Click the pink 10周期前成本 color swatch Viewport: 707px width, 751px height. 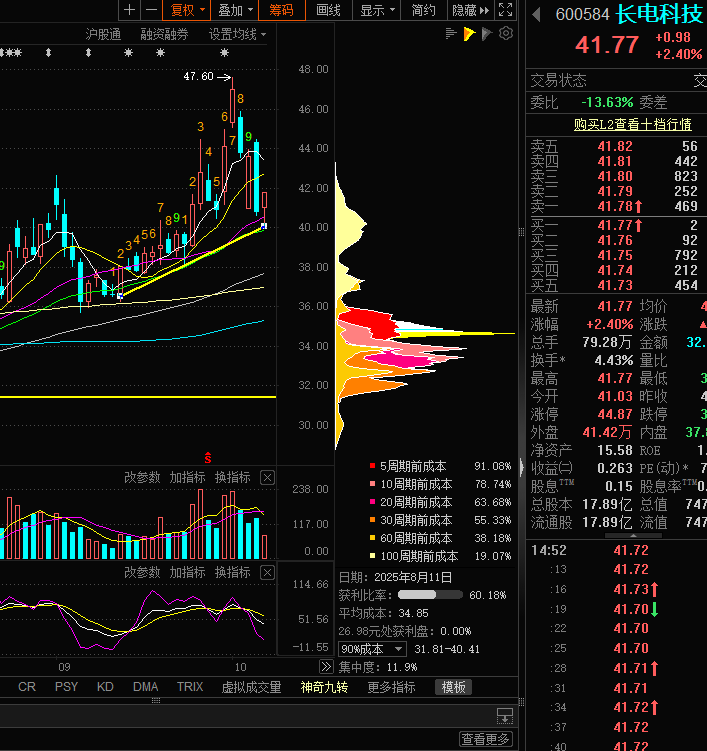coord(372,484)
